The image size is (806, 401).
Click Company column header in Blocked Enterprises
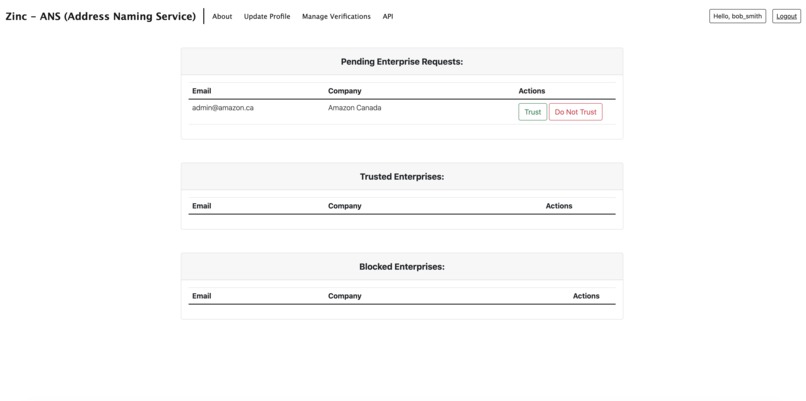(344, 296)
